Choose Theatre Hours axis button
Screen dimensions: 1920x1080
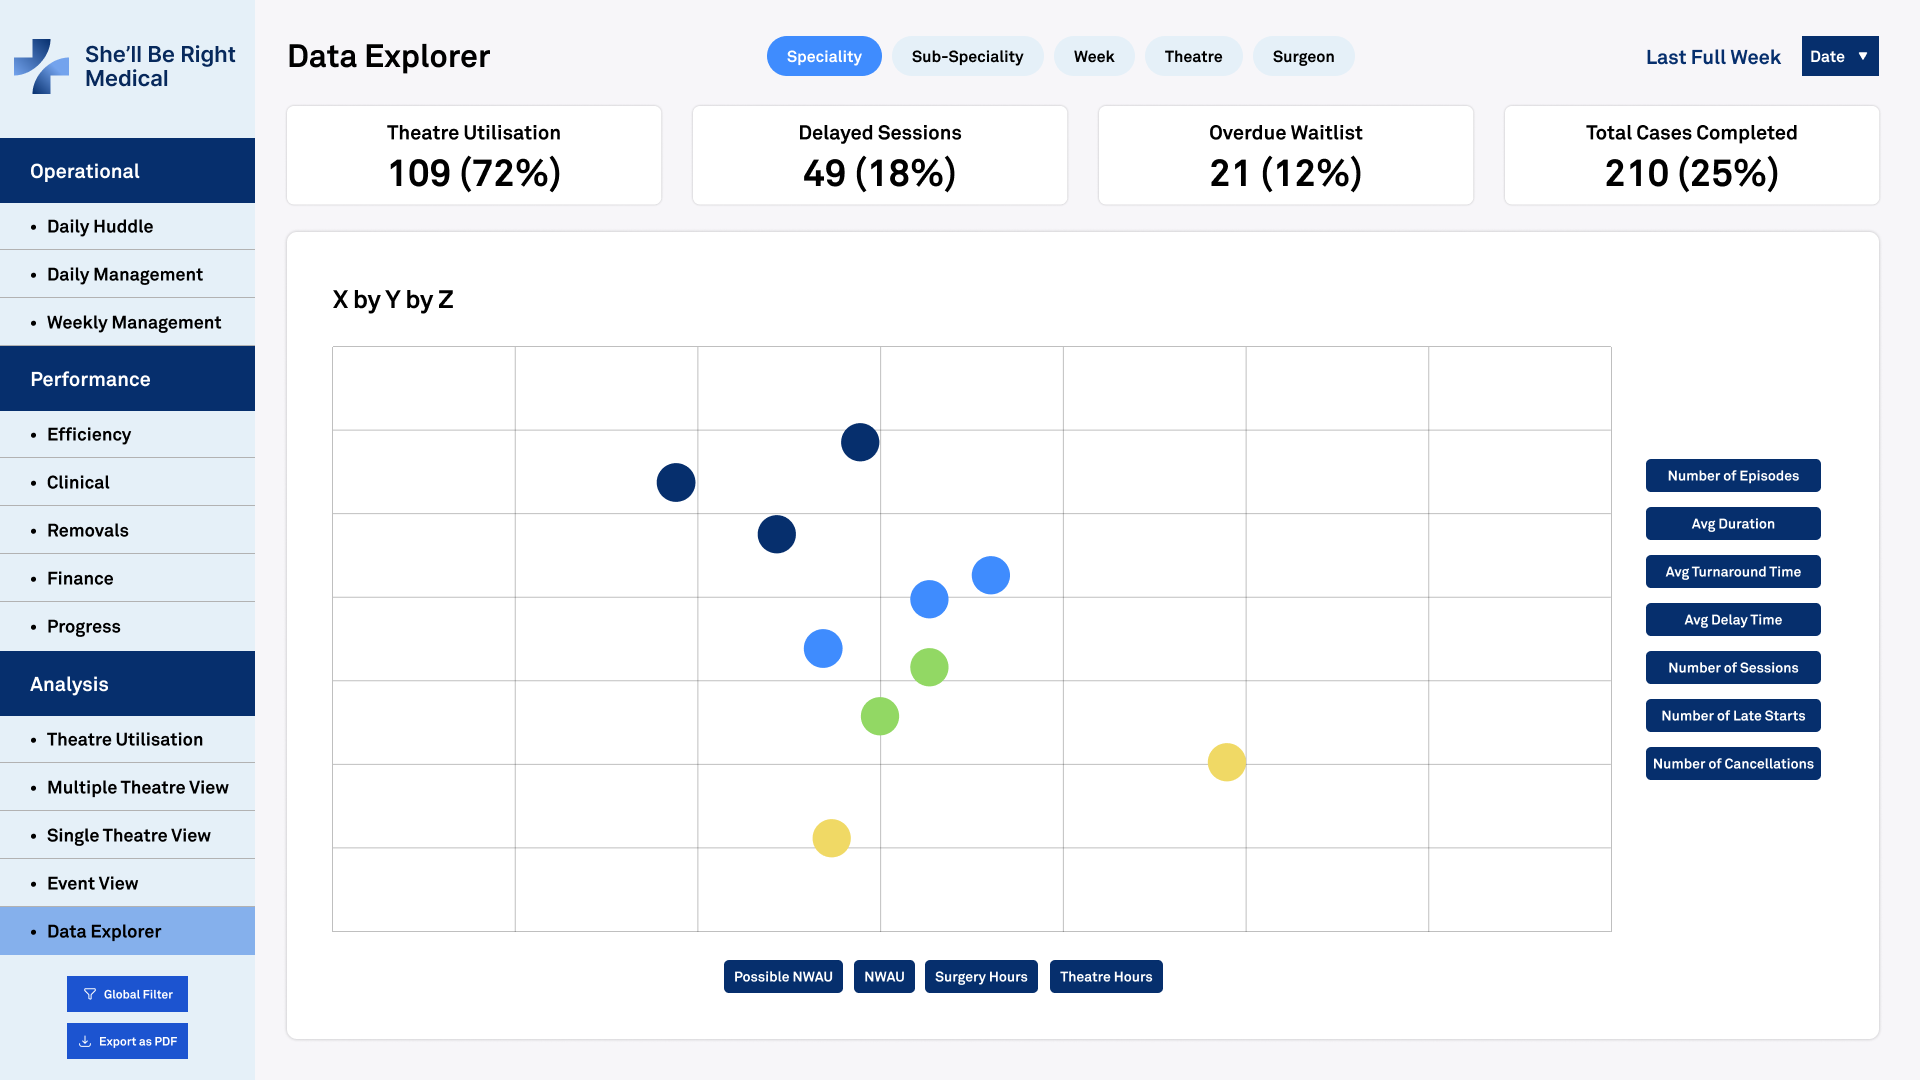[x=1106, y=977]
